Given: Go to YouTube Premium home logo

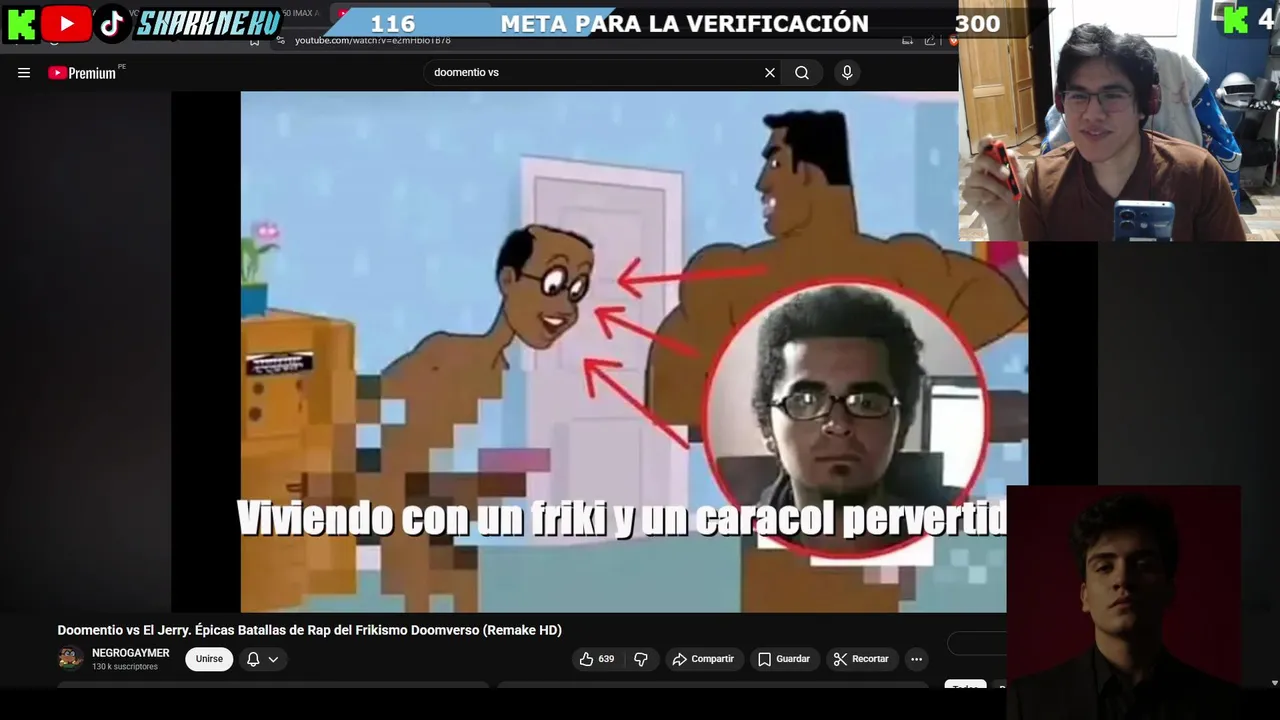Looking at the screenshot, I should (x=84, y=73).
